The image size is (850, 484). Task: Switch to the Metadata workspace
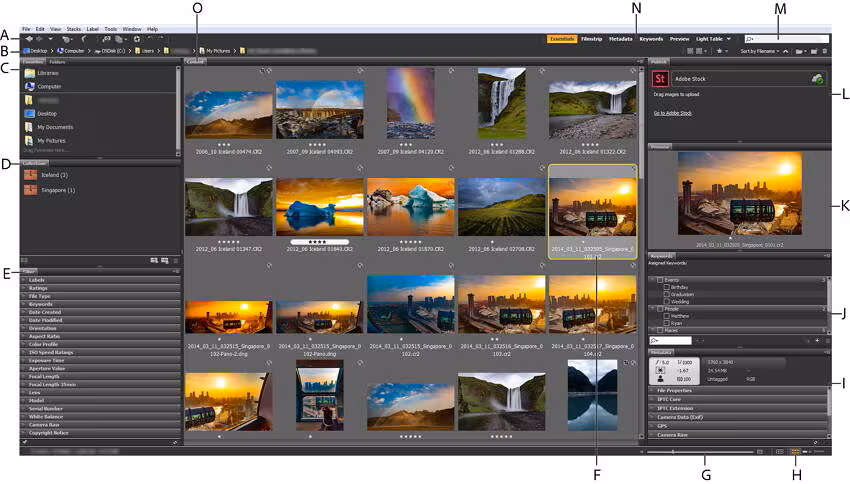[621, 39]
